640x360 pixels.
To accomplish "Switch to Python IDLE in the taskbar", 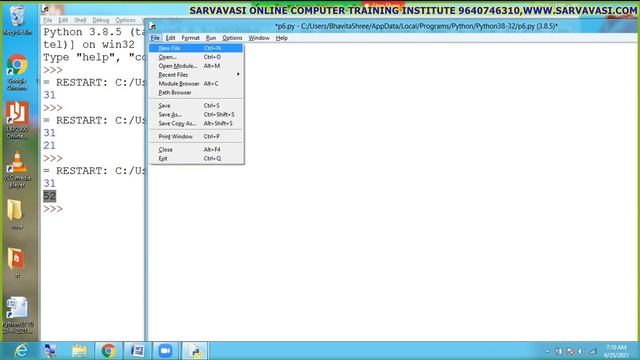I will coord(195,351).
